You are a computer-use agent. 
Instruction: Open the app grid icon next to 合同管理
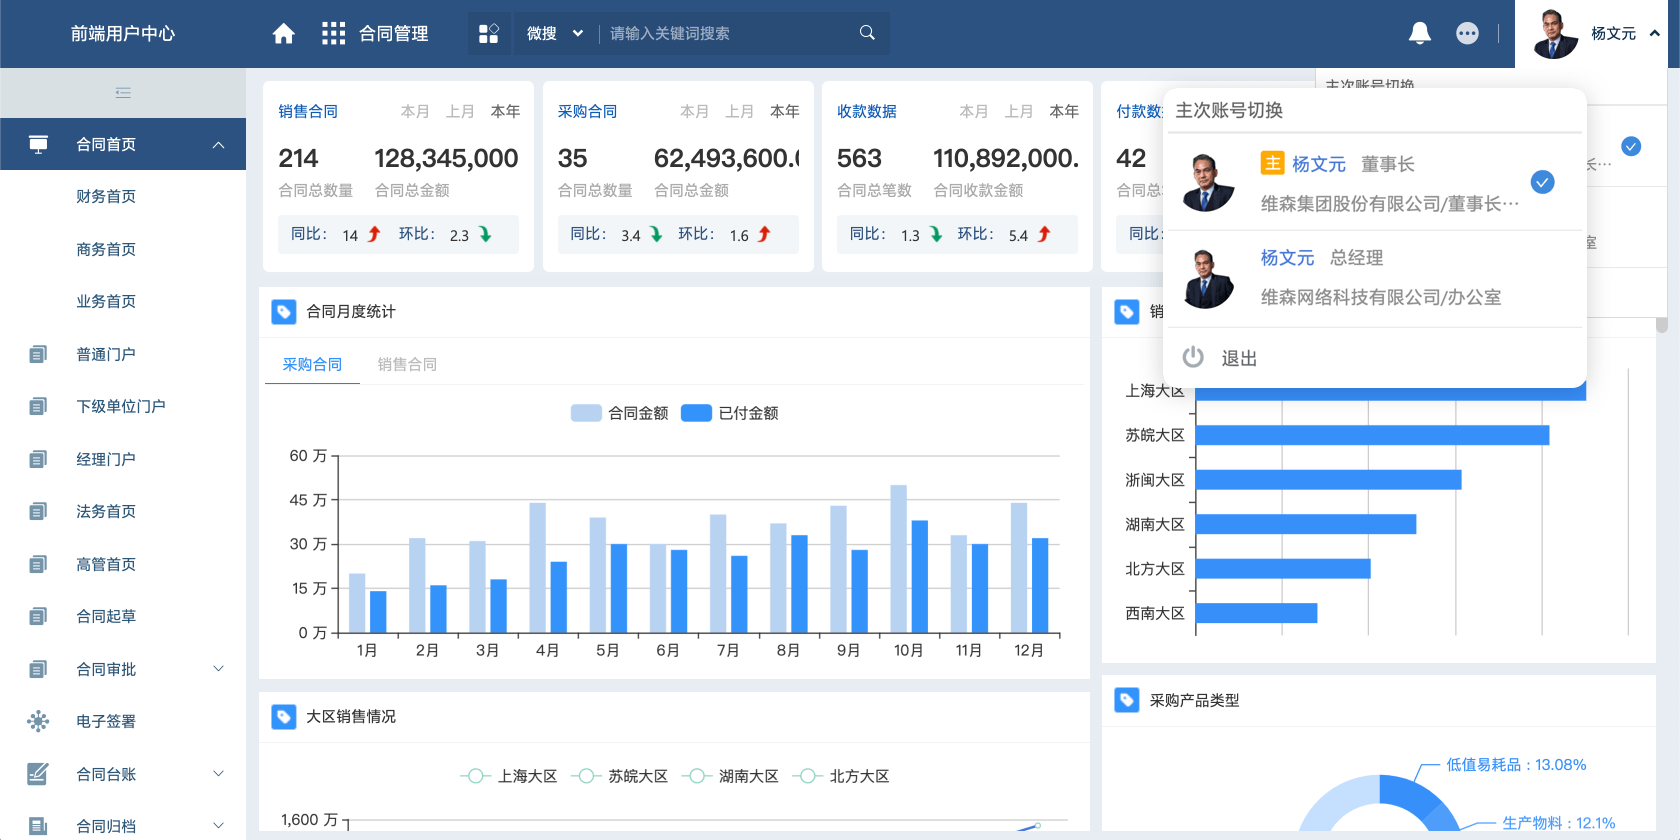333,34
